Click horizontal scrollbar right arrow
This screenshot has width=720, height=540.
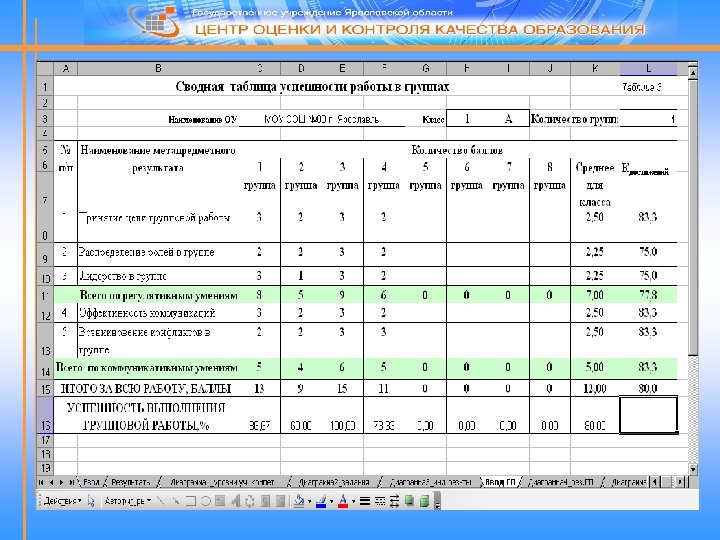[x=681, y=482]
